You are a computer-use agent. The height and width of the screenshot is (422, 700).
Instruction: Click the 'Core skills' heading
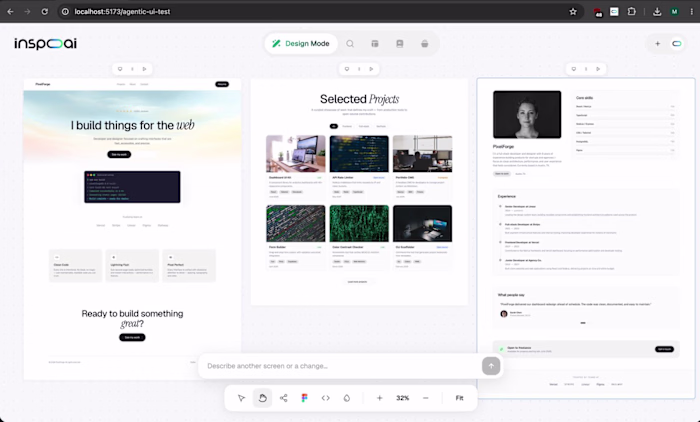[x=584, y=98]
